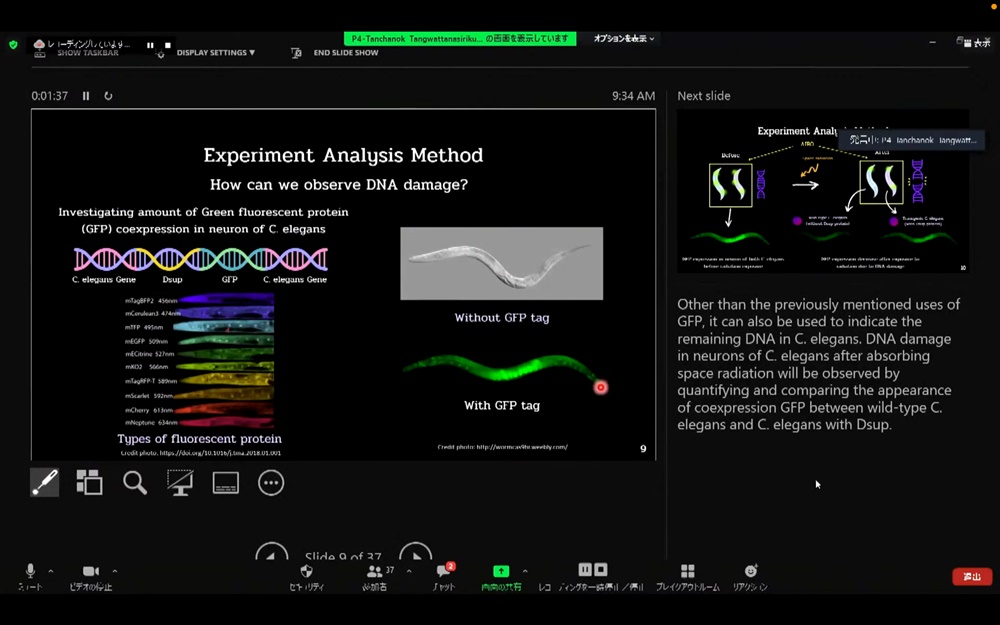Expand the audio options arrow beside microphone
Viewport: 1000px width, 625px height.
click(x=51, y=571)
